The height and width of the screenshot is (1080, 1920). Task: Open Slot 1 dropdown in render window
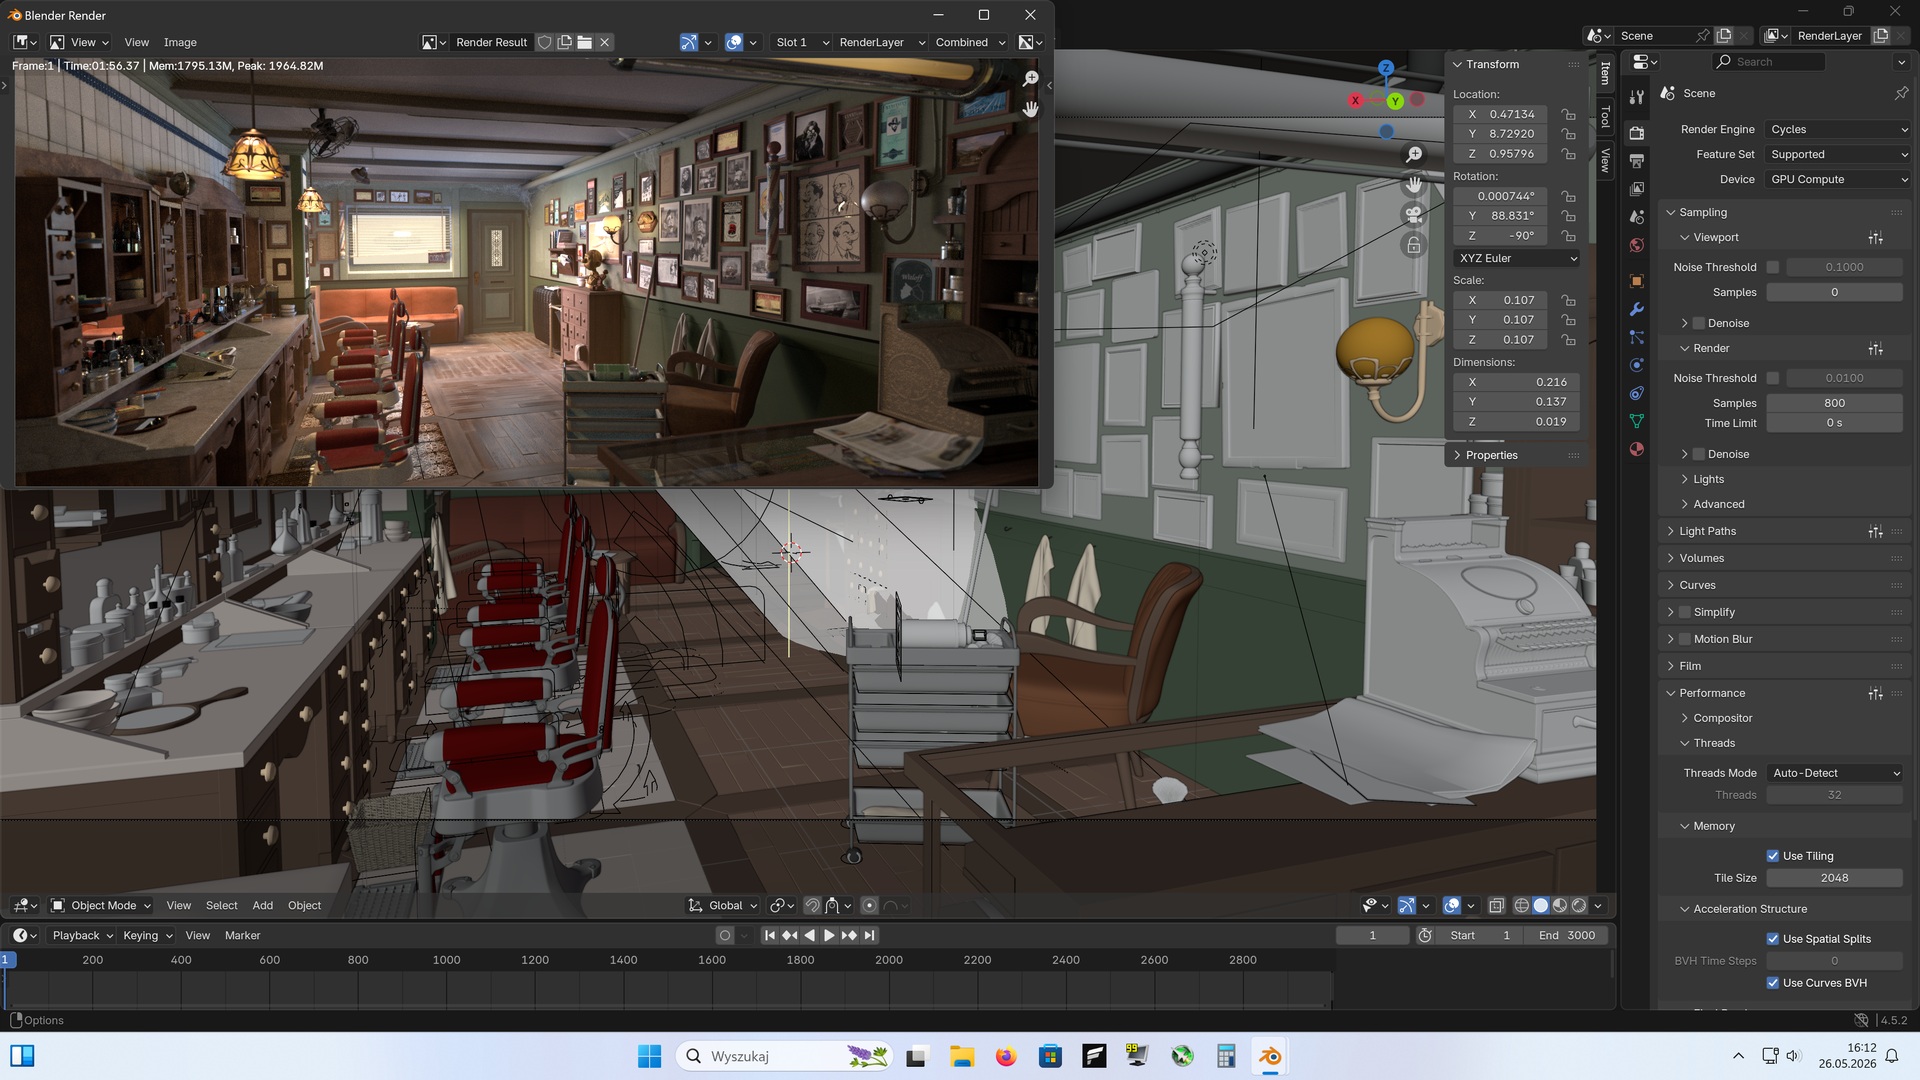pyautogui.click(x=802, y=42)
